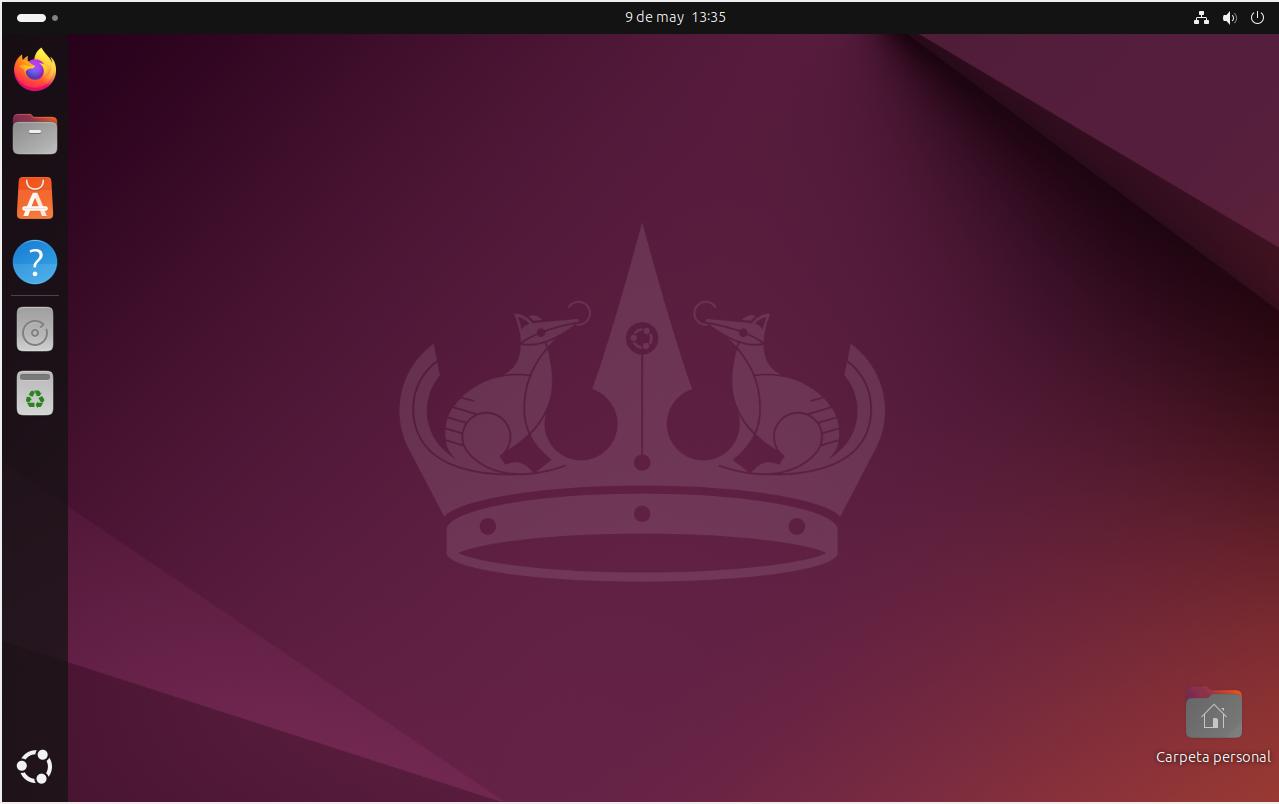Click empty top bar area left of date
Viewport: 1279px width, 804px height.
350,17
